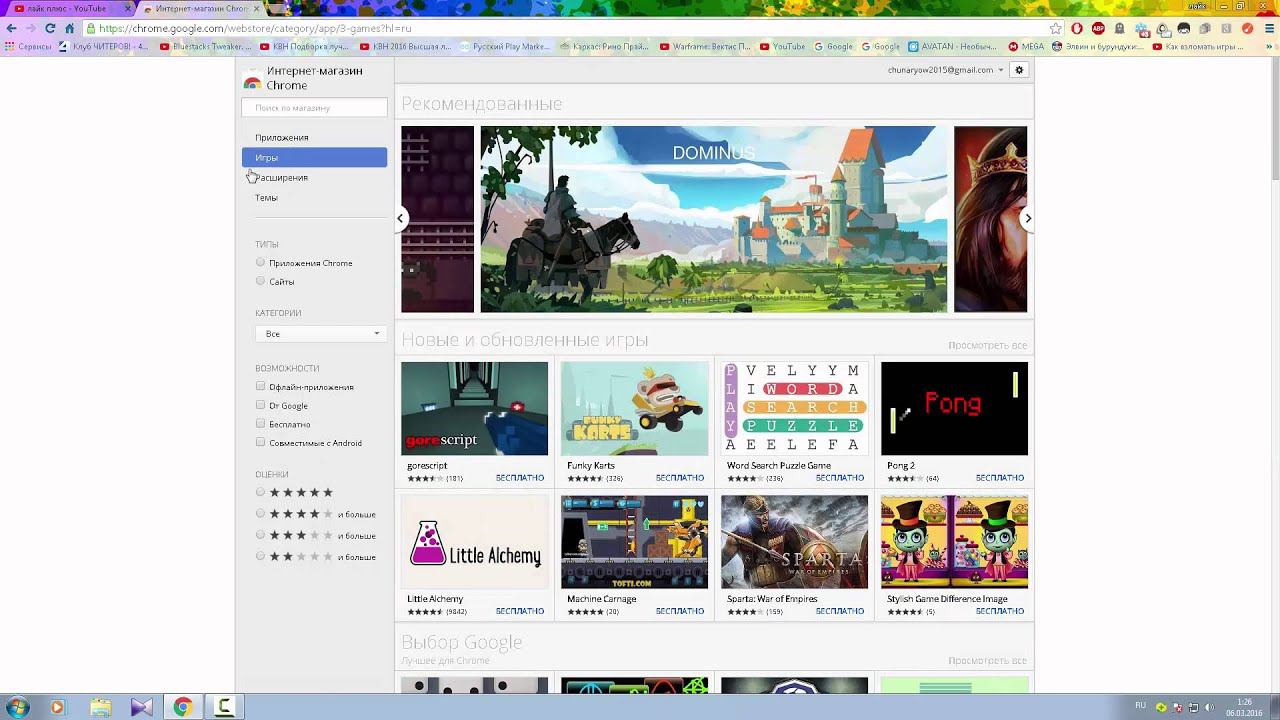Click the RU language indicator in tray
Screen dimensions: 1280x720
pyautogui.click(x=1140, y=705)
